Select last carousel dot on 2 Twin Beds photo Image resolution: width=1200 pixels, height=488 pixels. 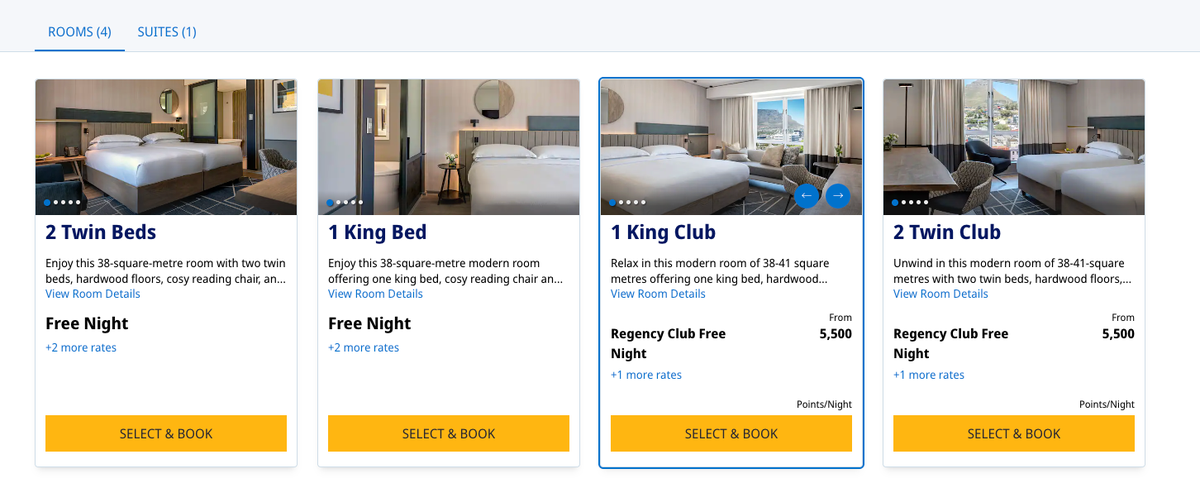(x=77, y=203)
